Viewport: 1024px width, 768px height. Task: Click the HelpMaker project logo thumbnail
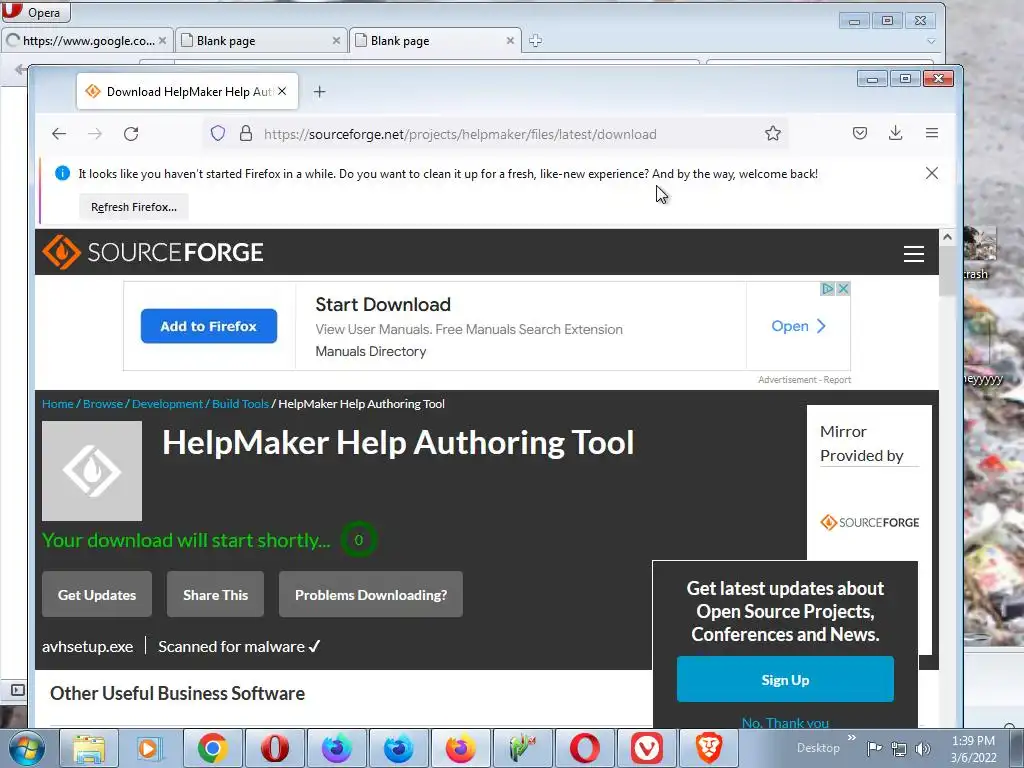tap(92, 471)
